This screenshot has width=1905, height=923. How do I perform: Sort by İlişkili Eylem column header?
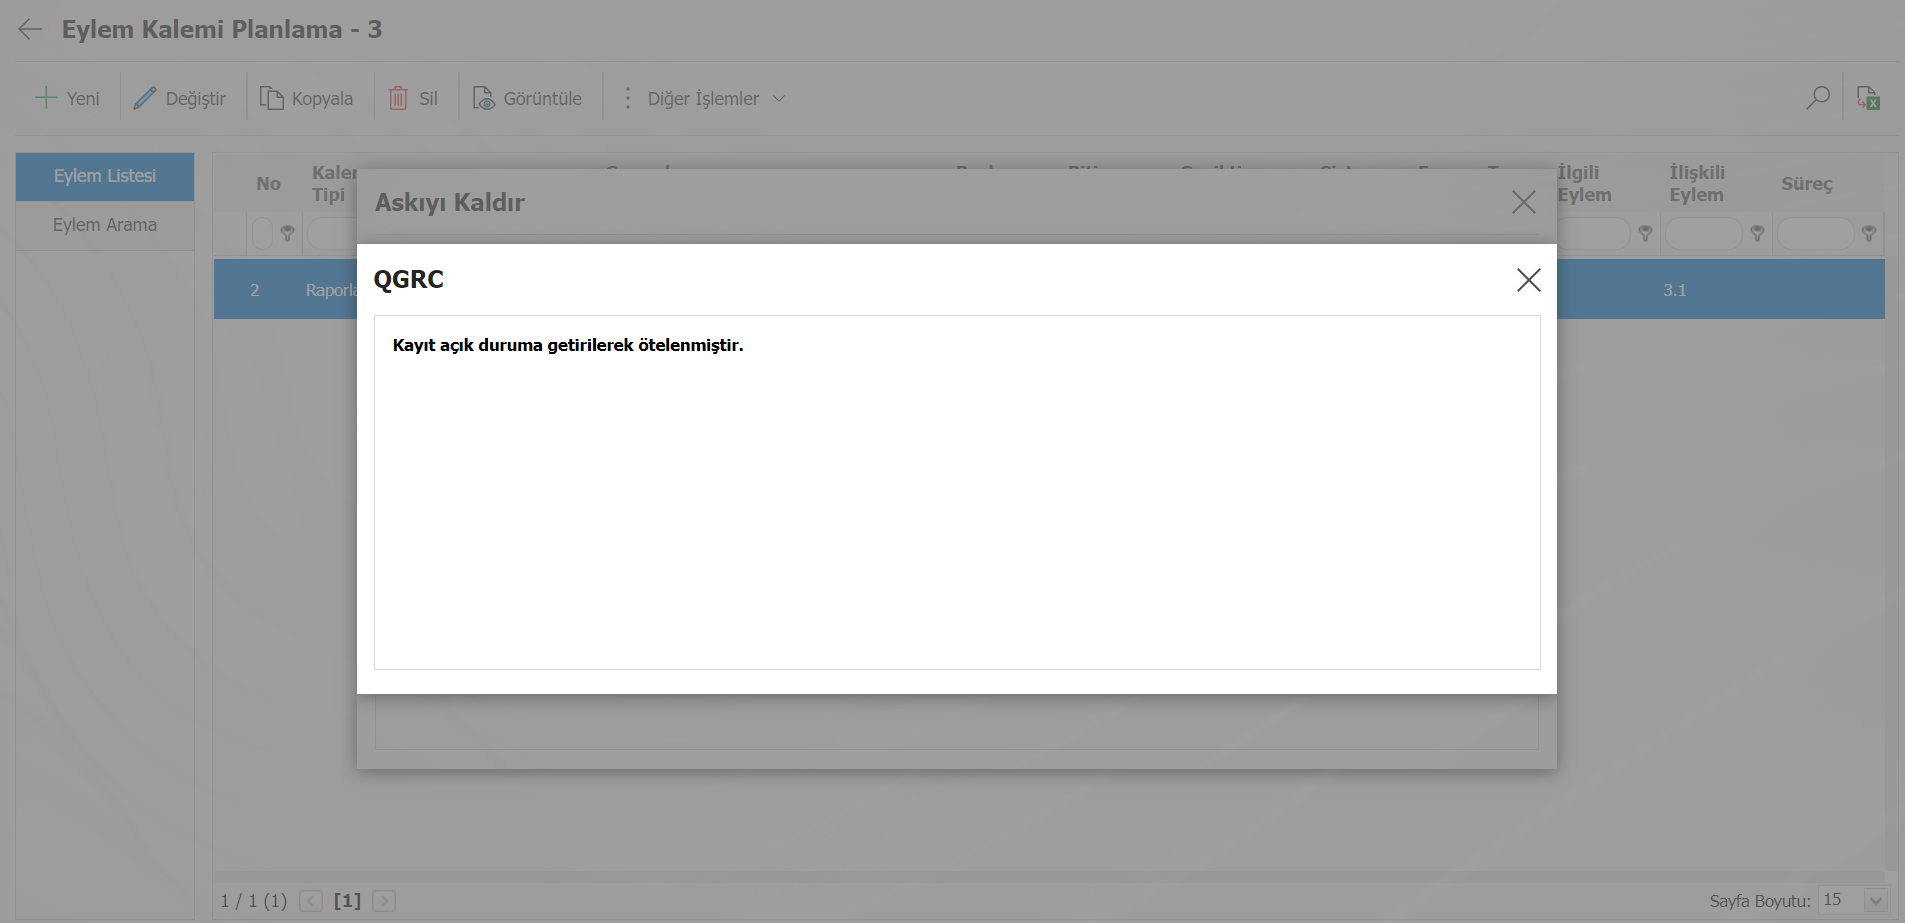(1697, 184)
